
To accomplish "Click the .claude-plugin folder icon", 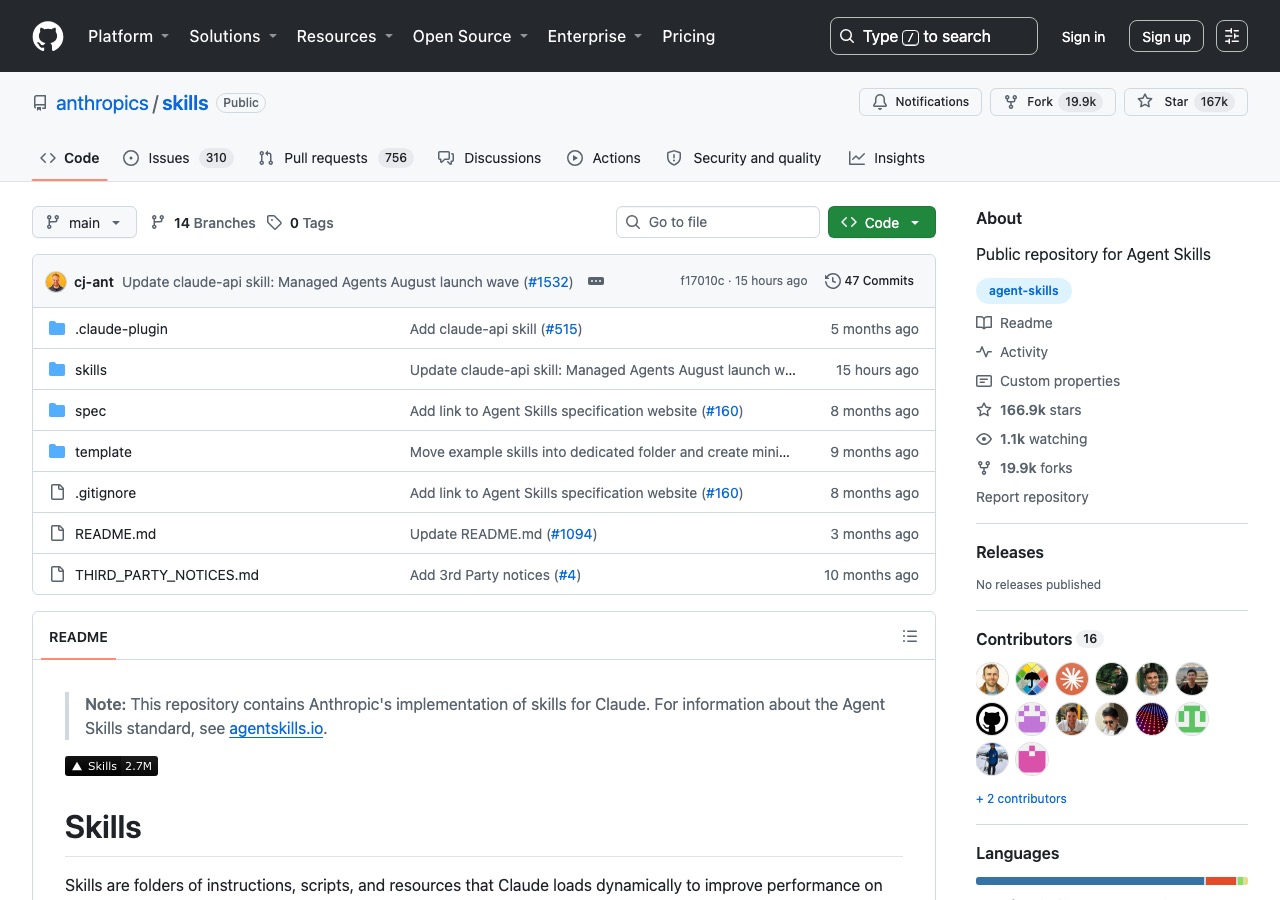I will coord(57,329).
